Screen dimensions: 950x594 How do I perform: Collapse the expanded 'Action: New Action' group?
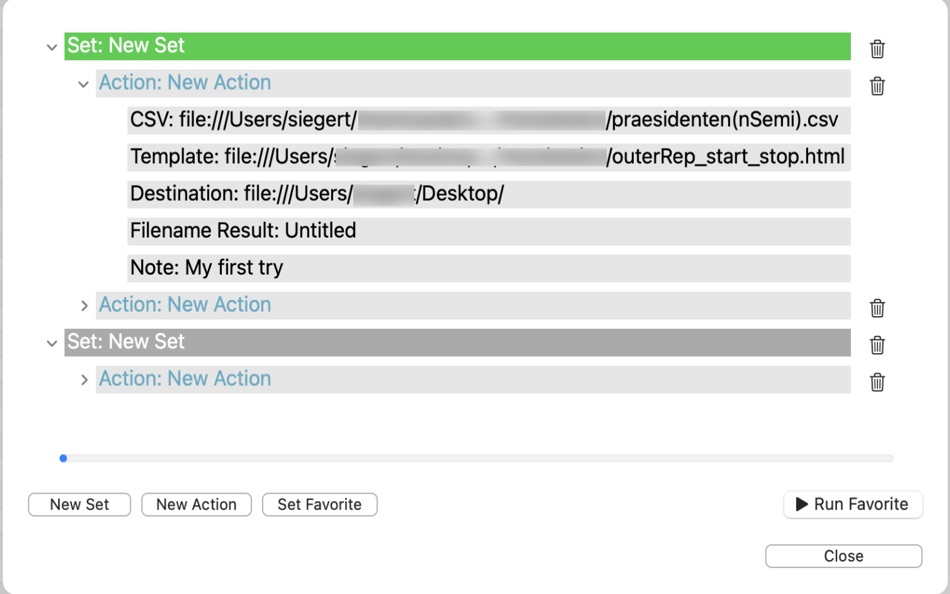[x=83, y=84]
